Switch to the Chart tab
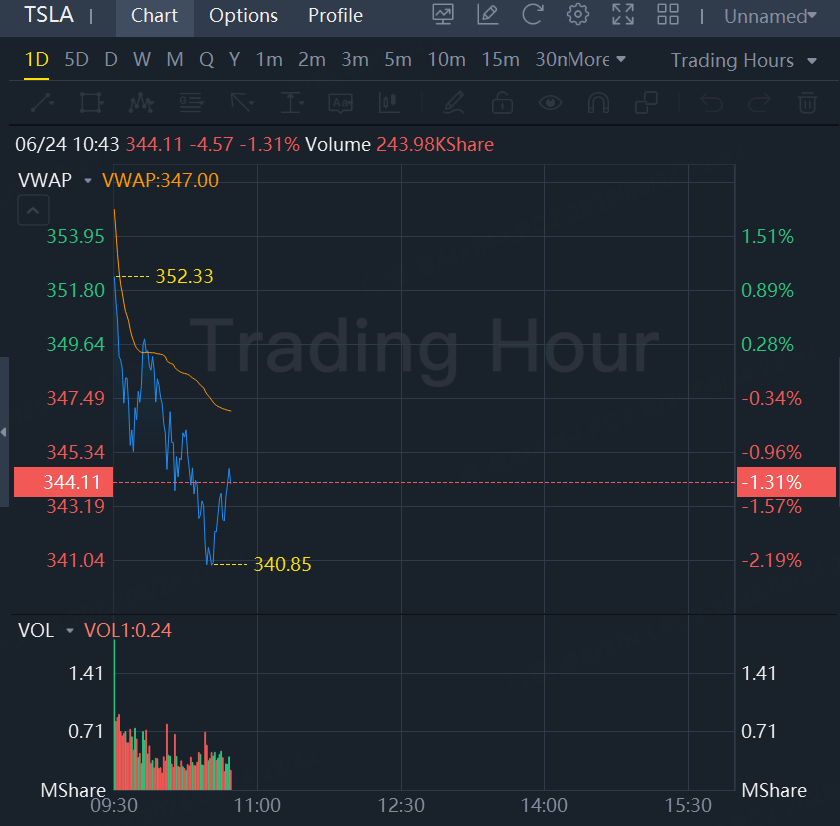The image size is (840, 826). (x=154, y=16)
